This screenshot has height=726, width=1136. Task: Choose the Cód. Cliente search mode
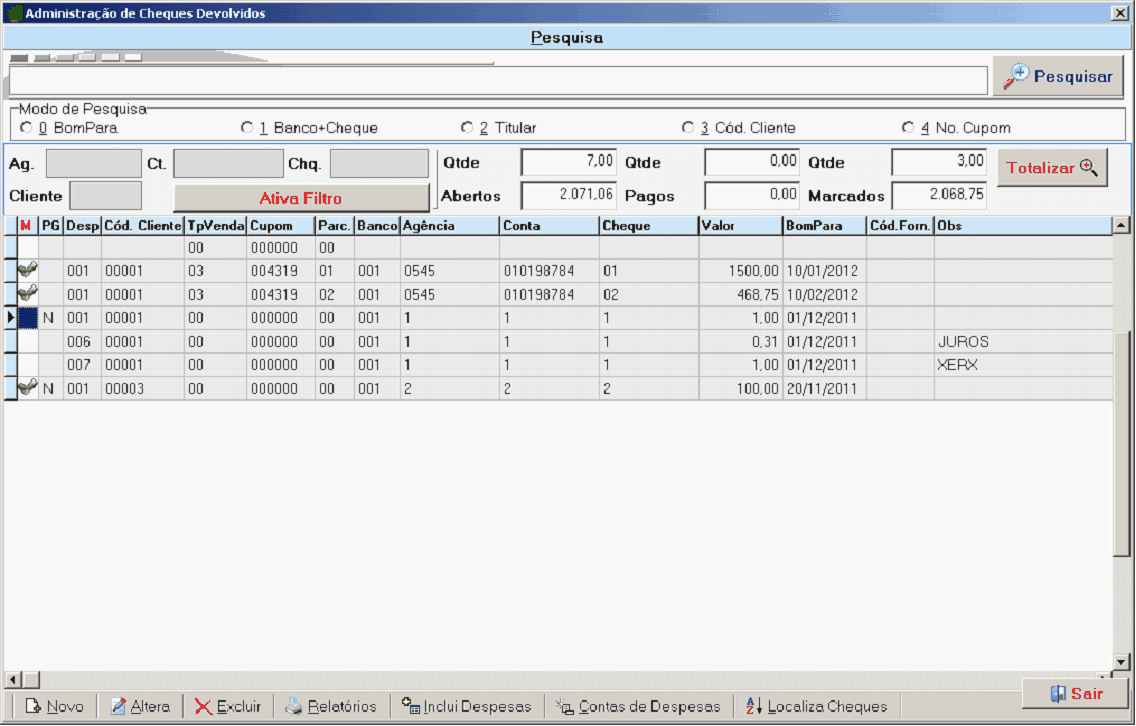point(688,128)
